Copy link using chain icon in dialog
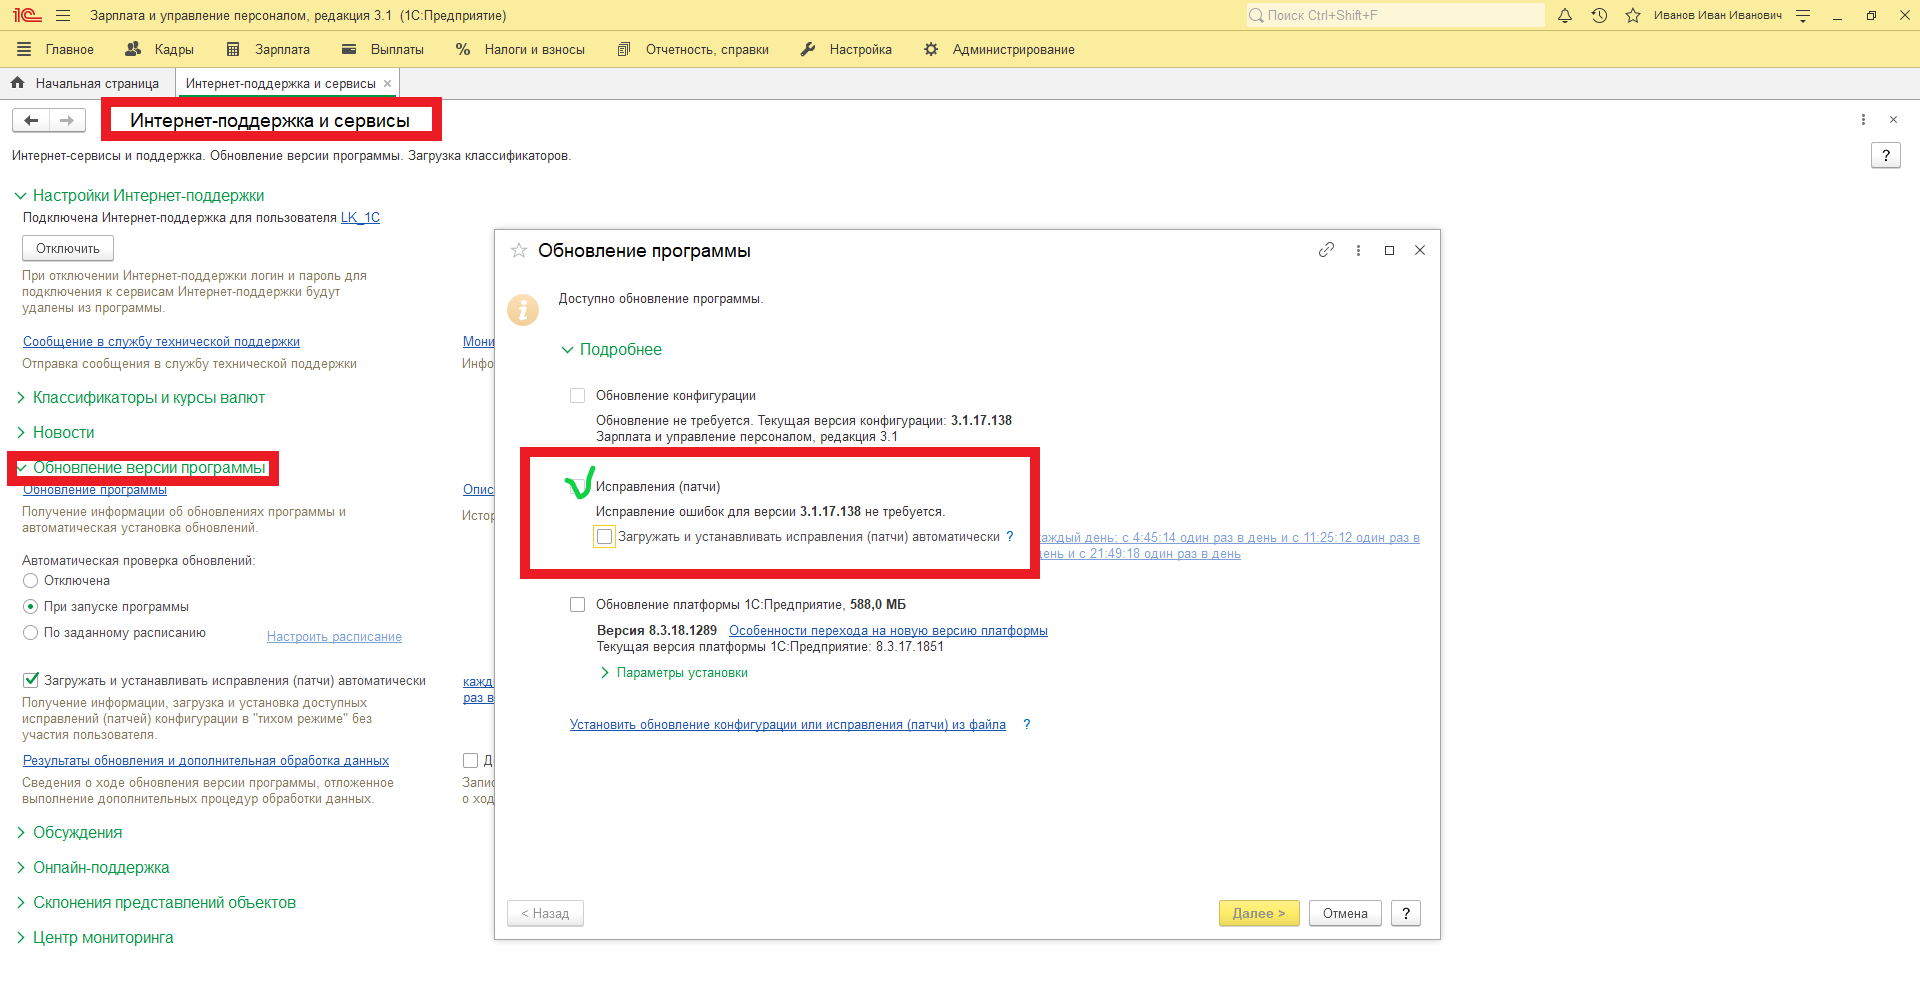1920x991 pixels. pyautogui.click(x=1326, y=250)
